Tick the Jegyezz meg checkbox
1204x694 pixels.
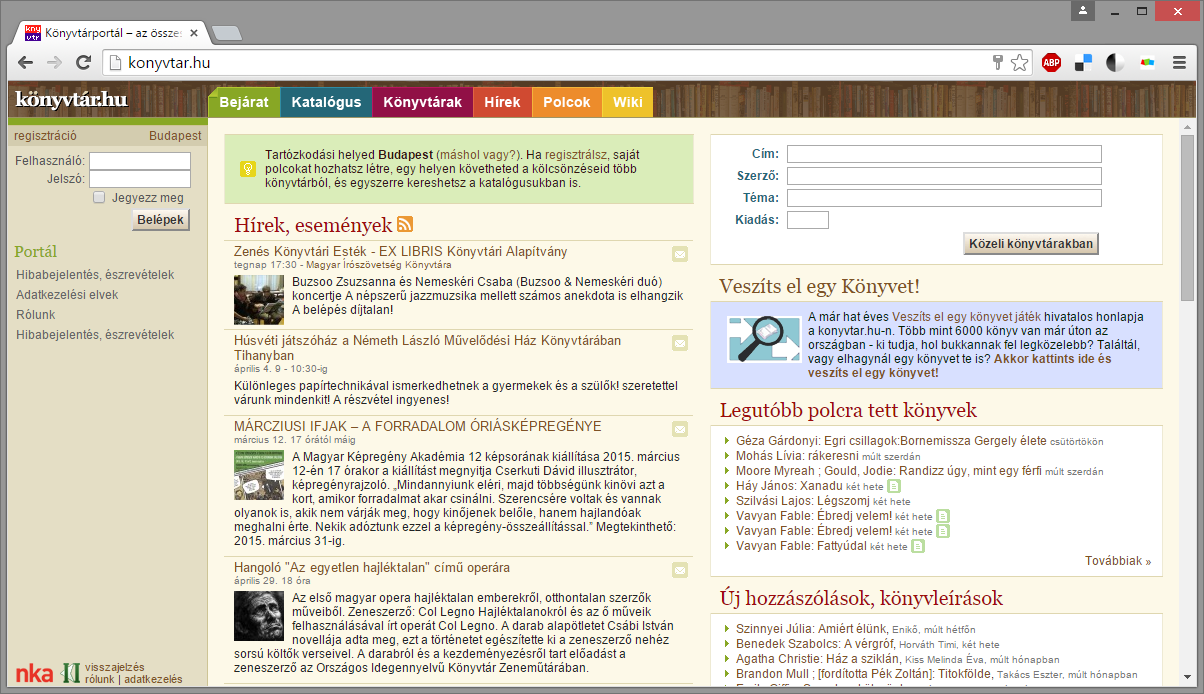point(99,197)
